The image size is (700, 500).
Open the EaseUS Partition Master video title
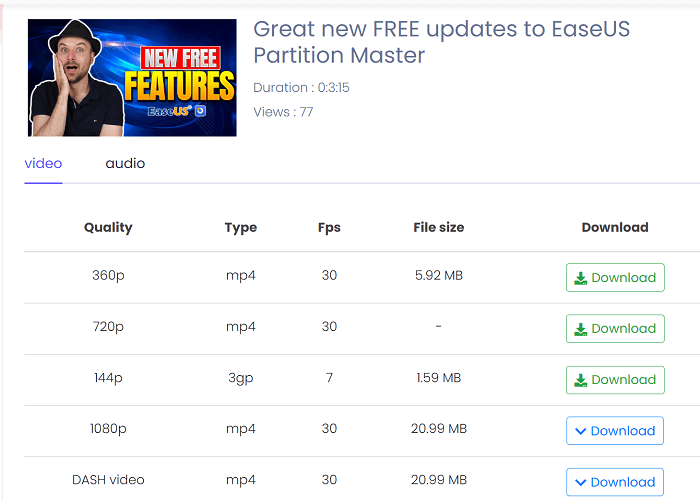click(x=441, y=42)
